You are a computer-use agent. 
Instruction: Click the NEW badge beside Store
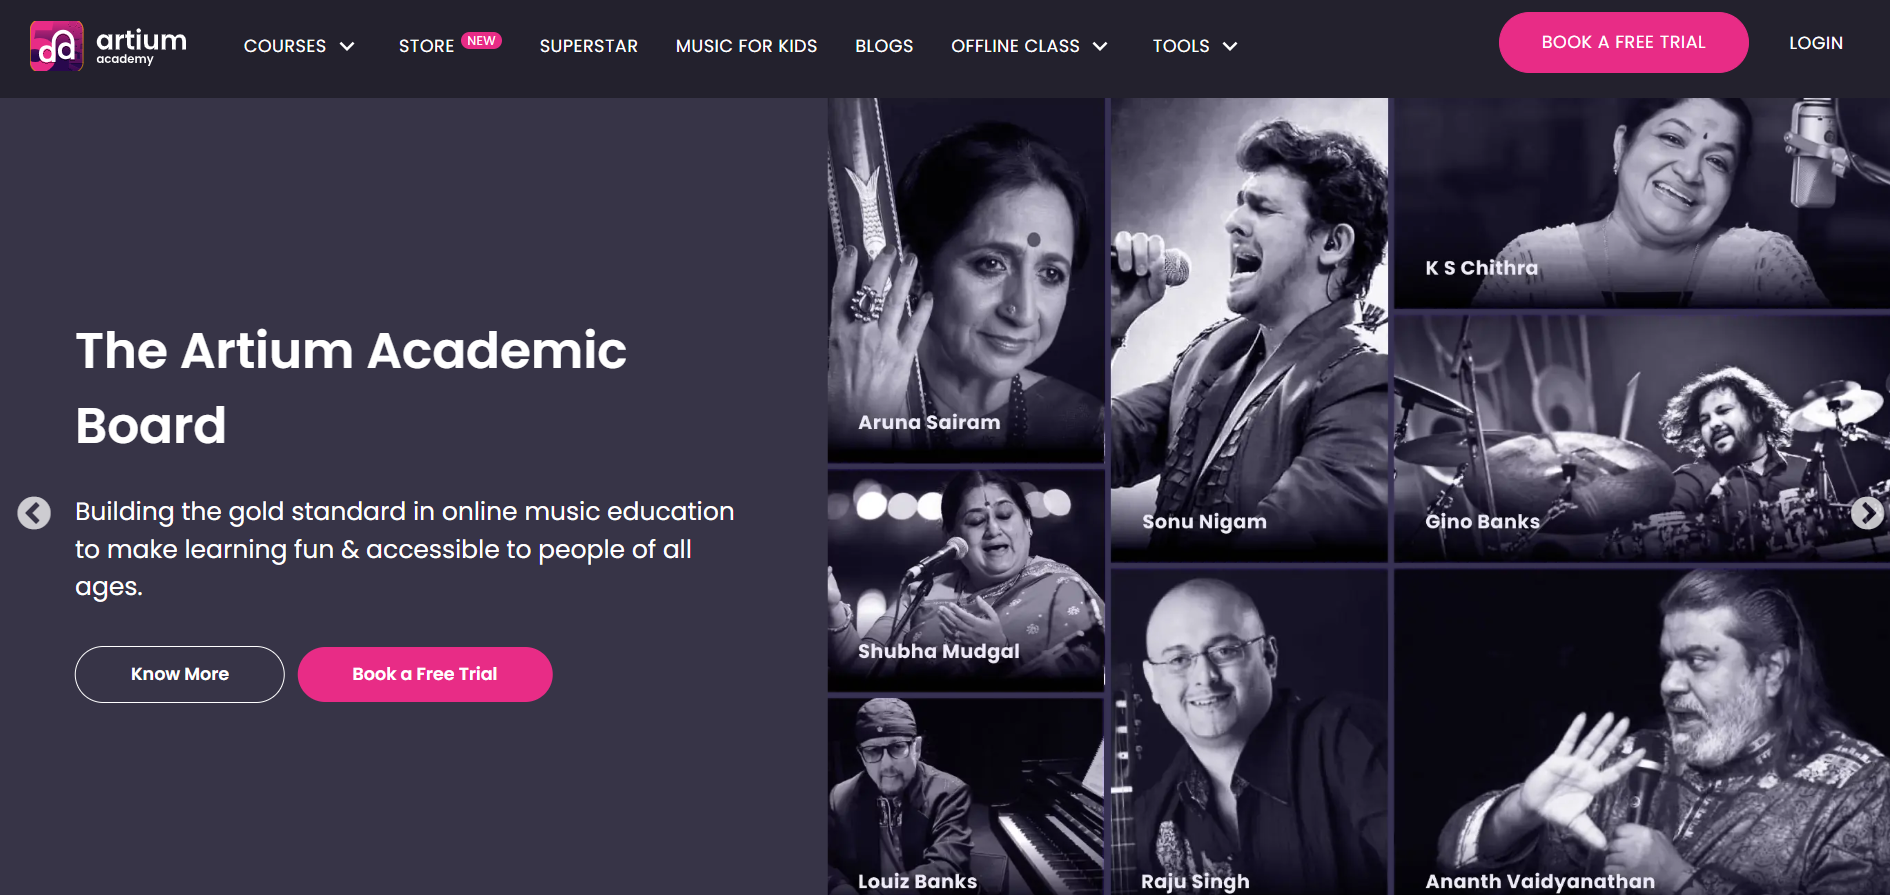481,41
